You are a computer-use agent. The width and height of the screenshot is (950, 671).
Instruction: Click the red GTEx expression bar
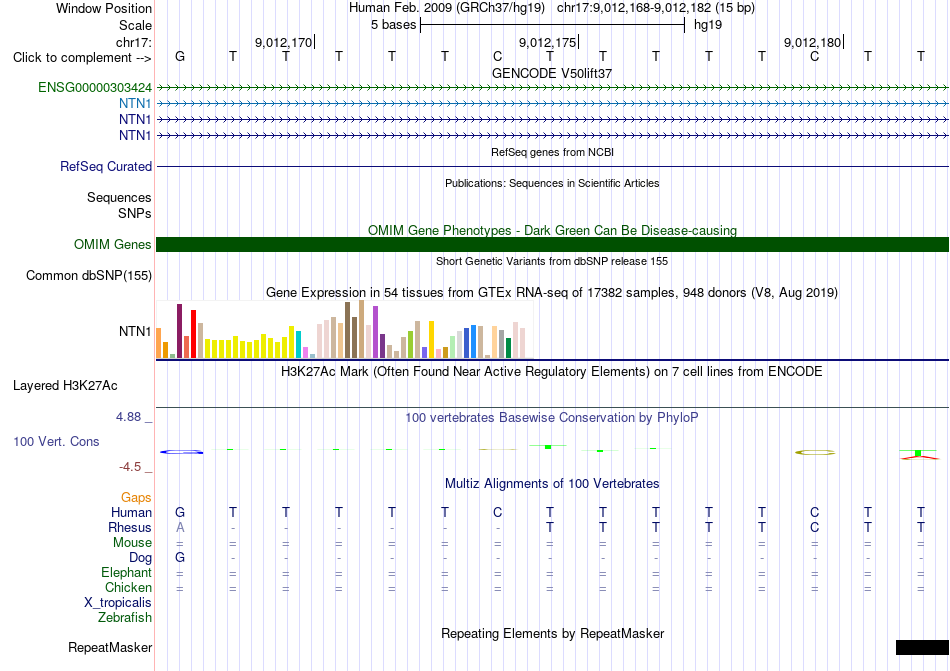[x=194, y=334]
